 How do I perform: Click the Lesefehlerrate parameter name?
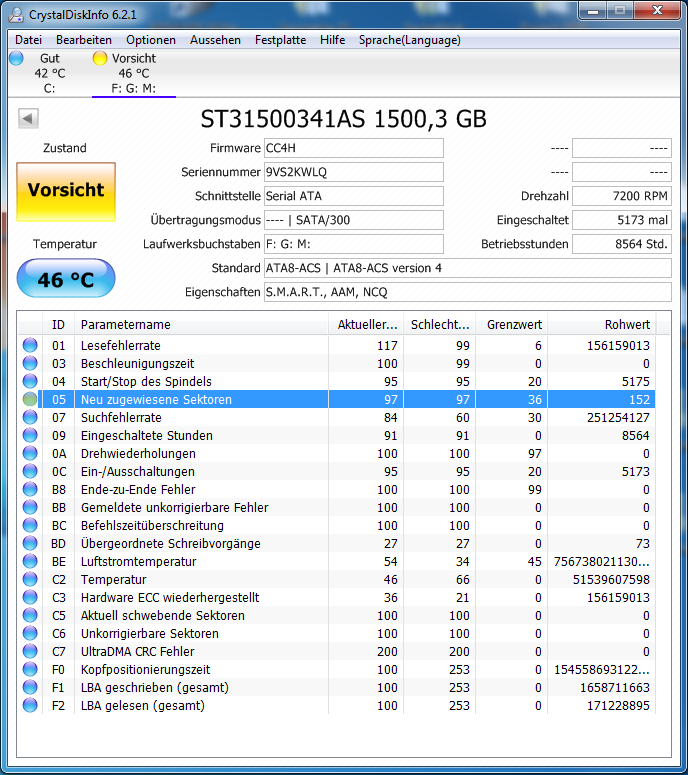coord(121,345)
